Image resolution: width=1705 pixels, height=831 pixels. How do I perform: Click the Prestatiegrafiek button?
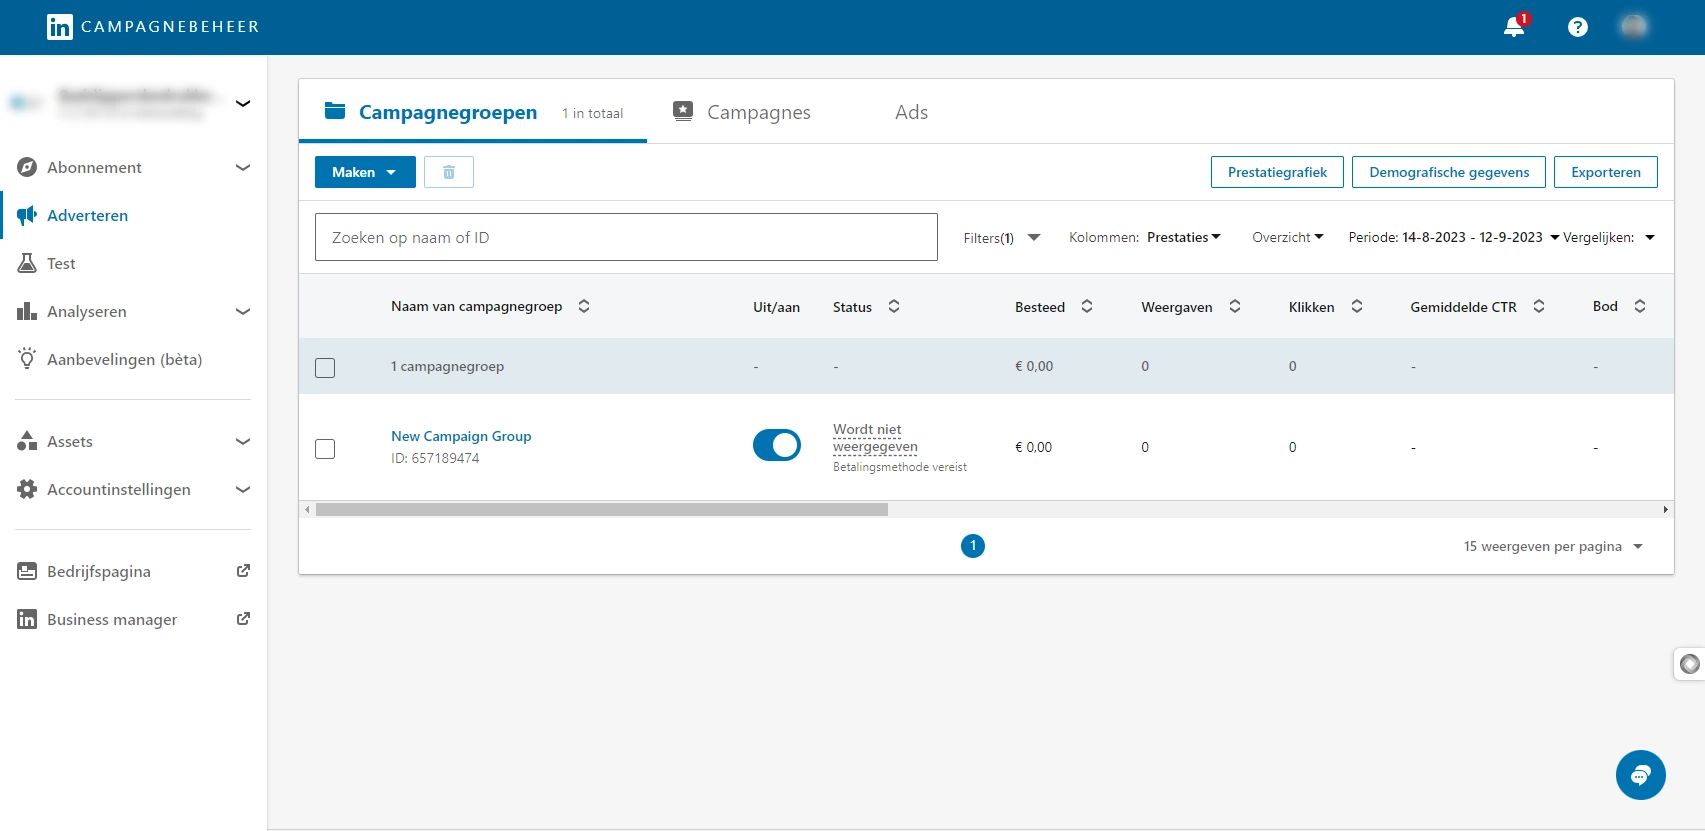click(x=1277, y=172)
